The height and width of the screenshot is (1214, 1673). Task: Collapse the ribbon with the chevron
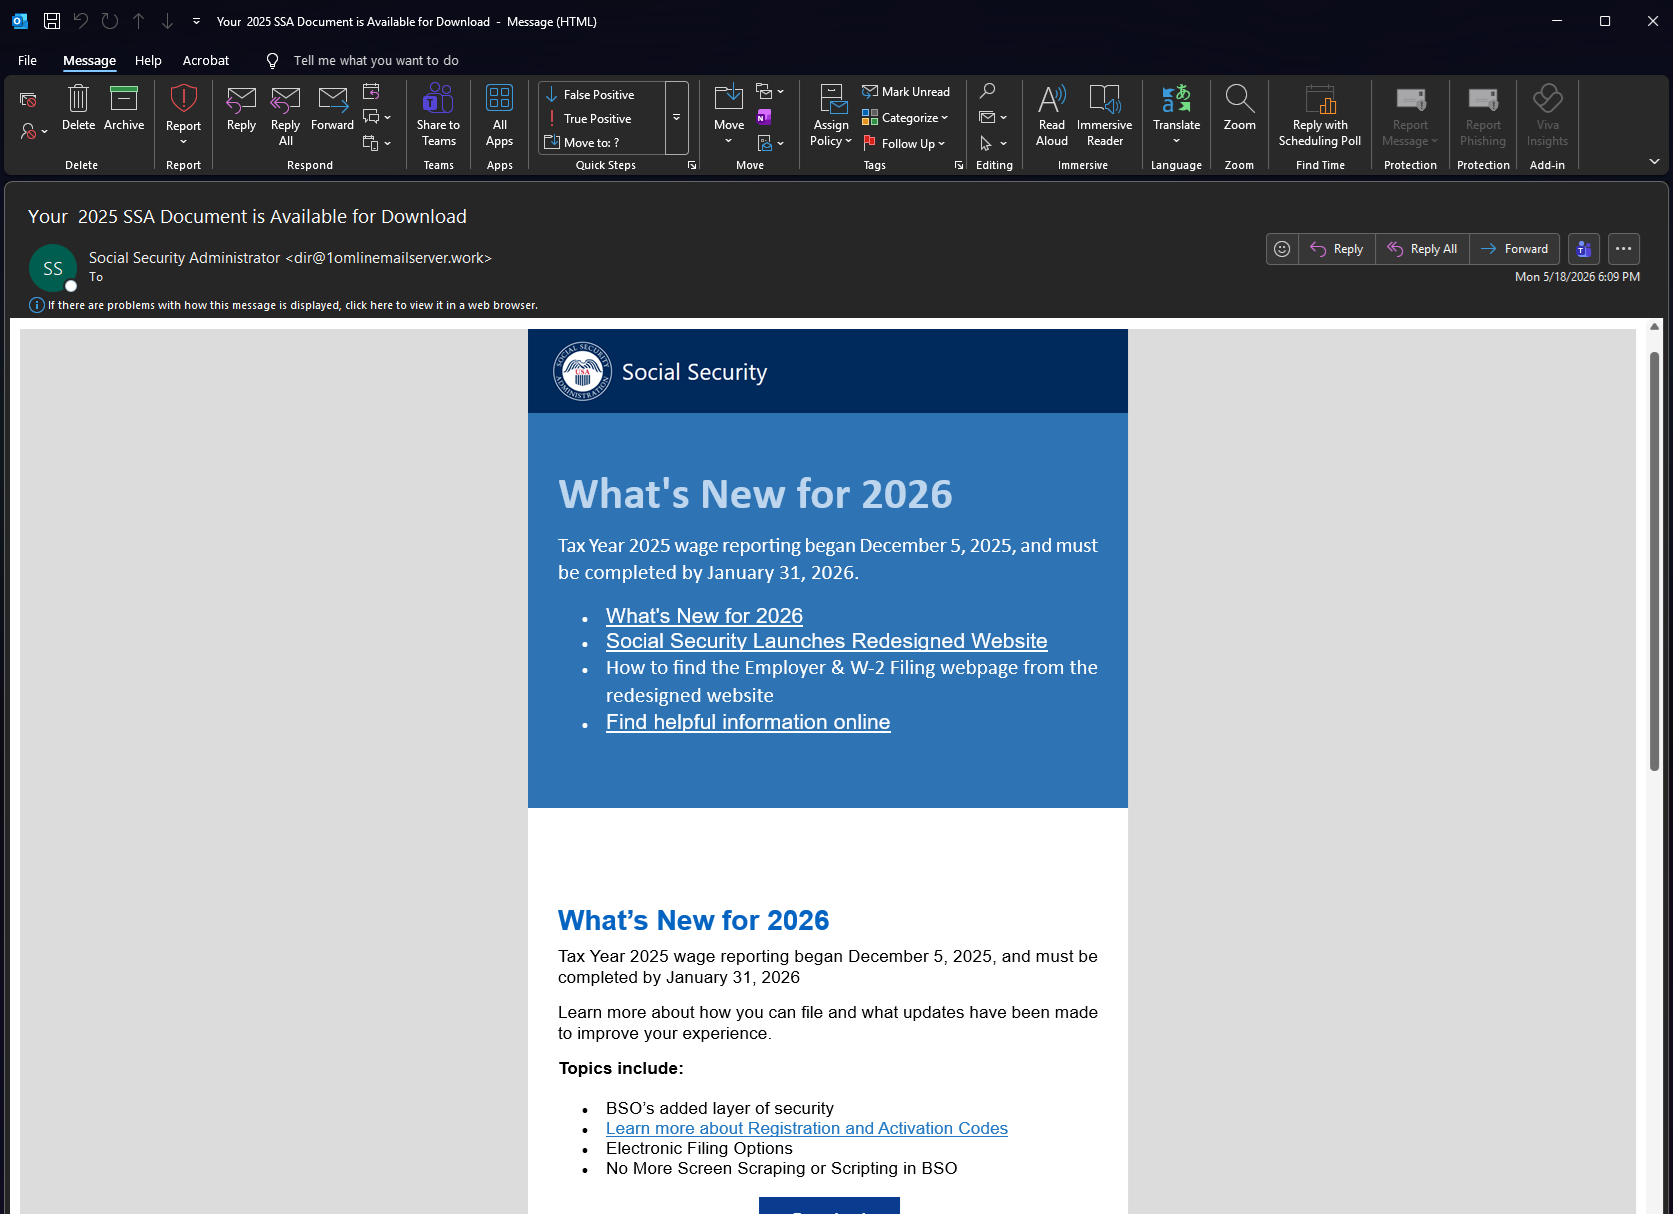pyautogui.click(x=1654, y=161)
